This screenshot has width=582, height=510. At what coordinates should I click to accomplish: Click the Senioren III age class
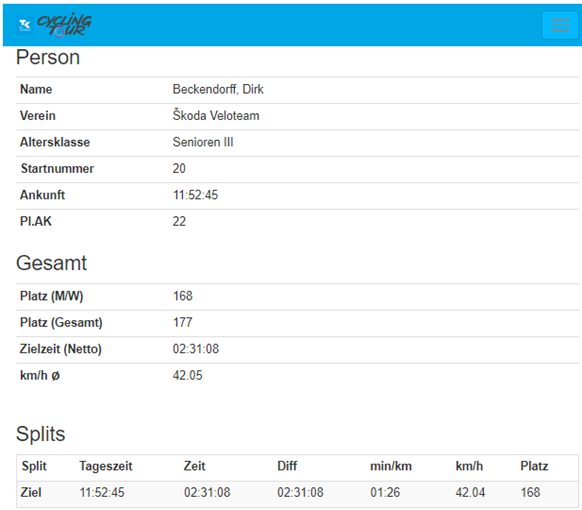coord(203,142)
